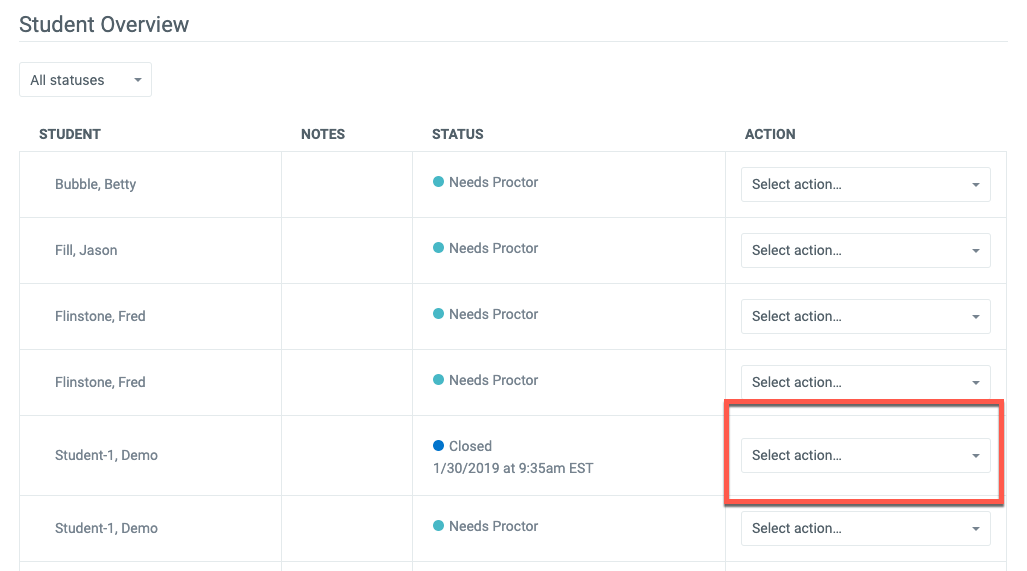
Task: Click the teal dot in last Needs Proctor row
Action: click(438, 525)
